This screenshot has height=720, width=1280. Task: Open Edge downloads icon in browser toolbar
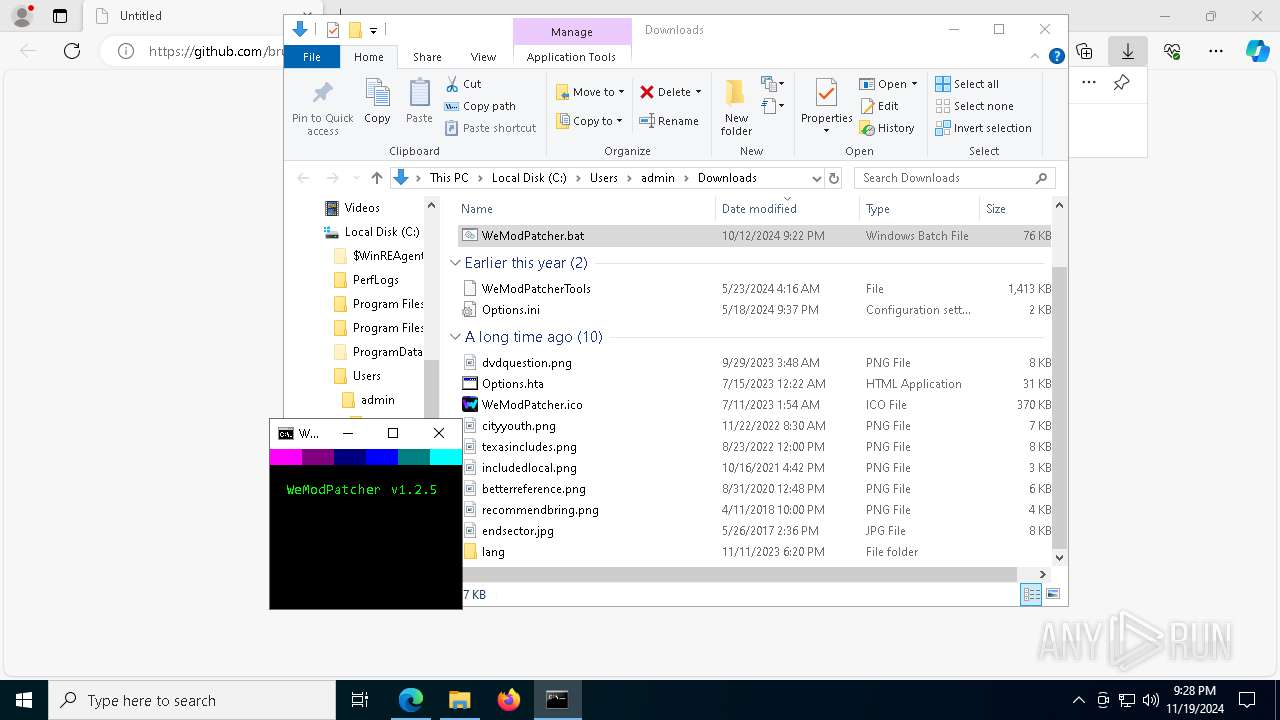pos(1128,51)
